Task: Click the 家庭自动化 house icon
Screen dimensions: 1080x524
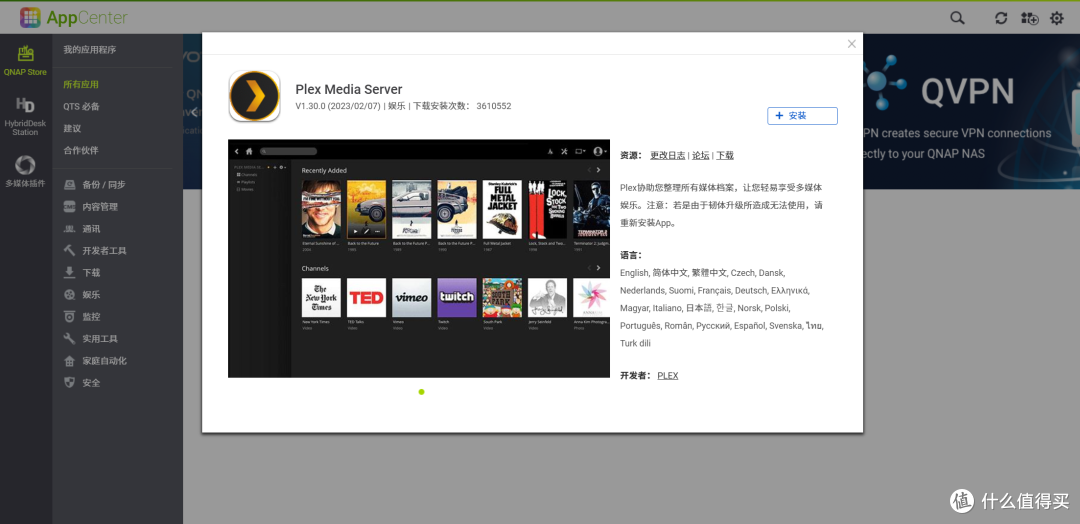Action: (x=69, y=361)
